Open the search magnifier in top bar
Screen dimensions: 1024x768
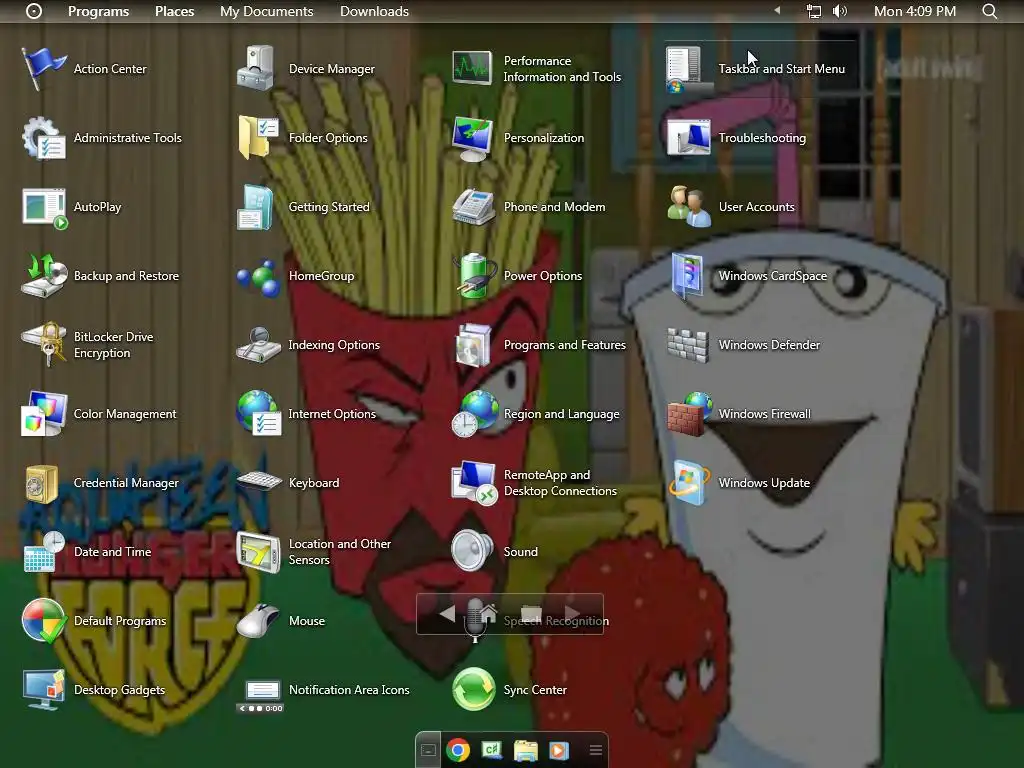[x=989, y=11]
